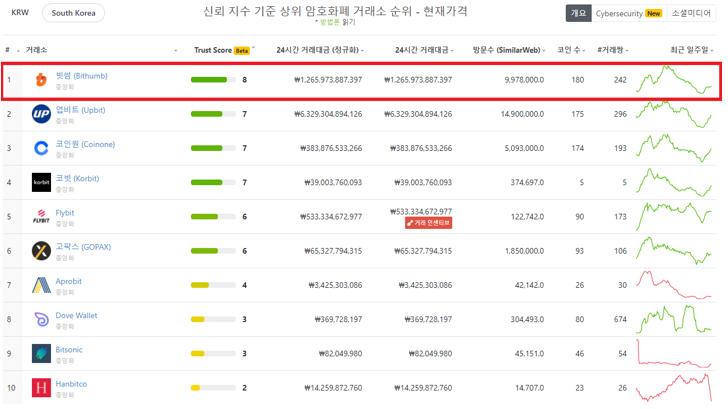Click Bitsonic's red weekly sparkline chart

(x=674, y=353)
